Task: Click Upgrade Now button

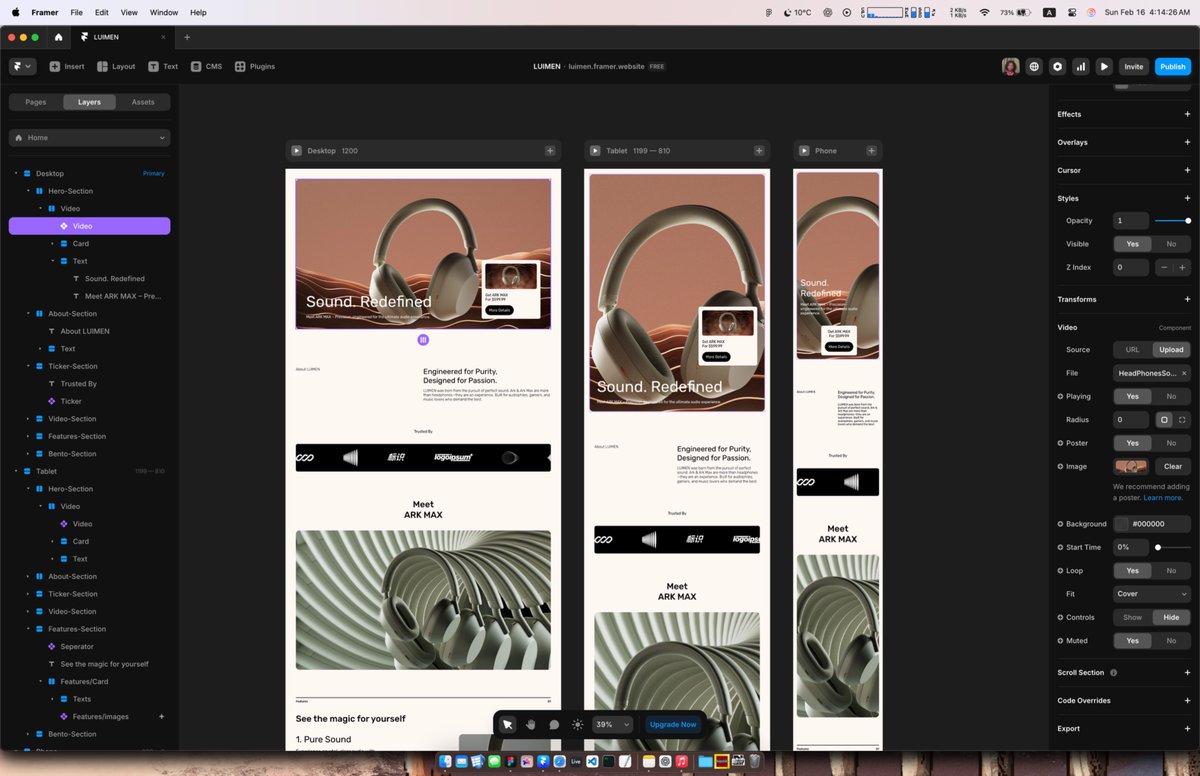Action: tap(673, 724)
